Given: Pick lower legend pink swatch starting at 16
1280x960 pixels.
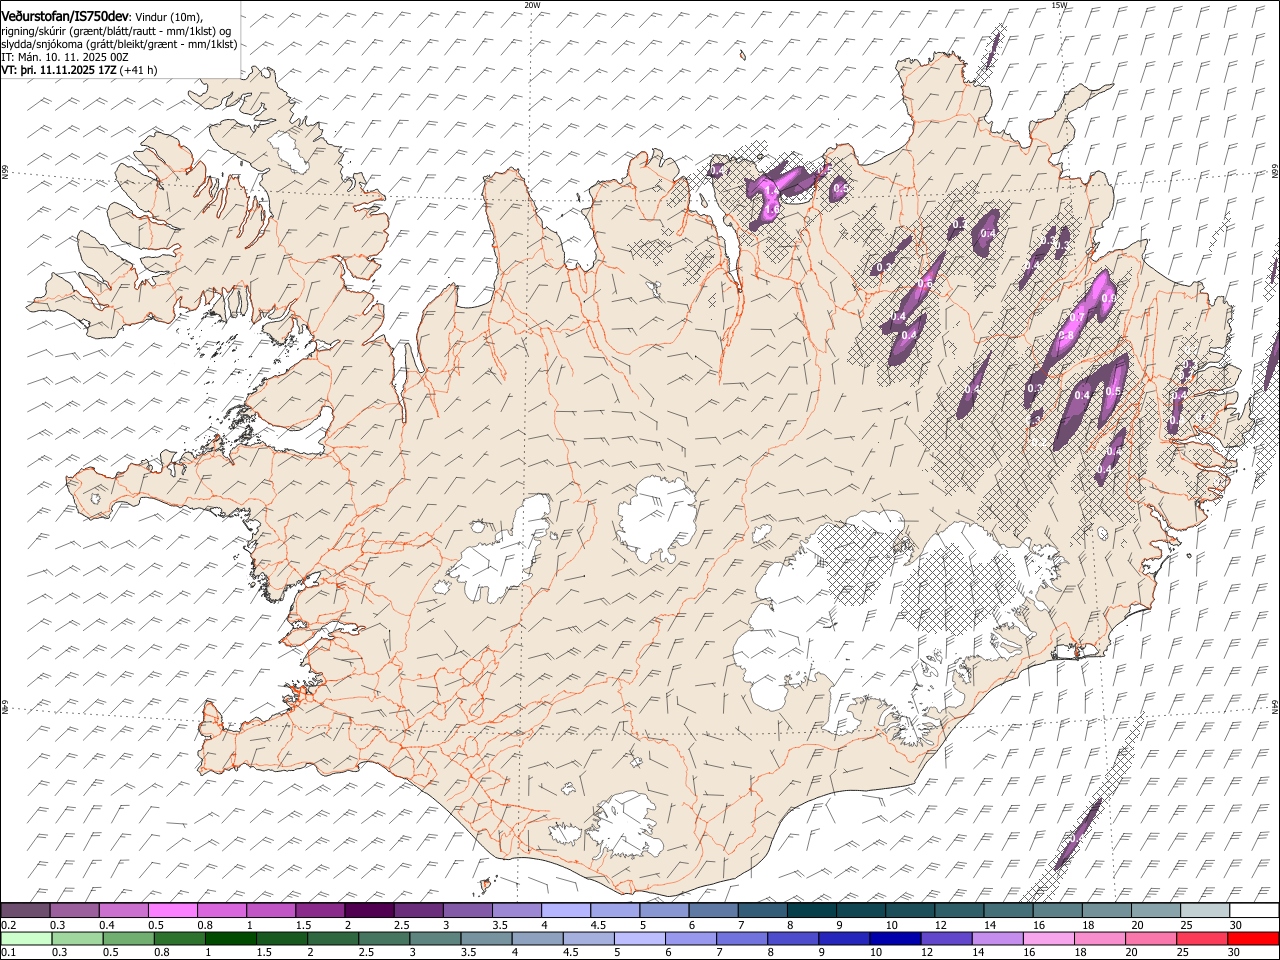Looking at the screenshot, I should tap(1049, 938).
